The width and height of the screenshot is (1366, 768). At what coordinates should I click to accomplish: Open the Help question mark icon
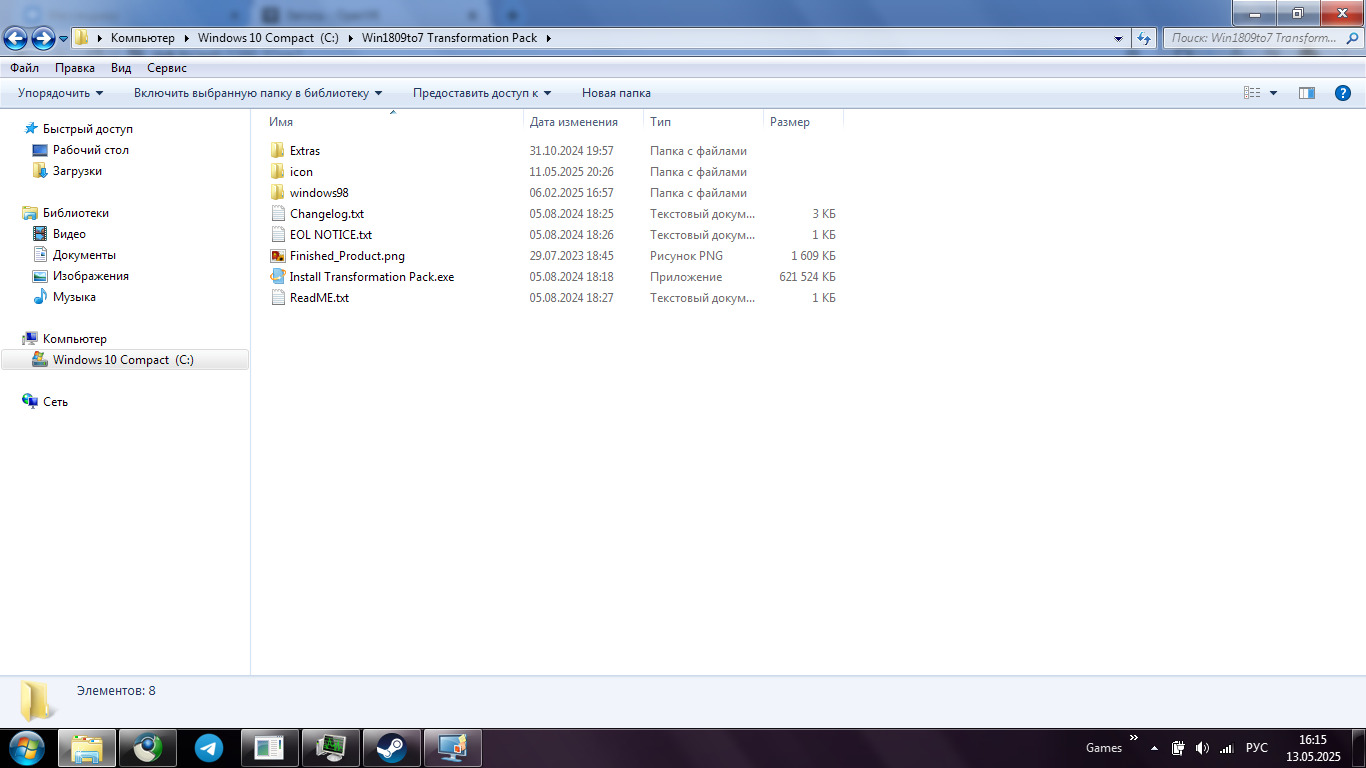(1343, 93)
